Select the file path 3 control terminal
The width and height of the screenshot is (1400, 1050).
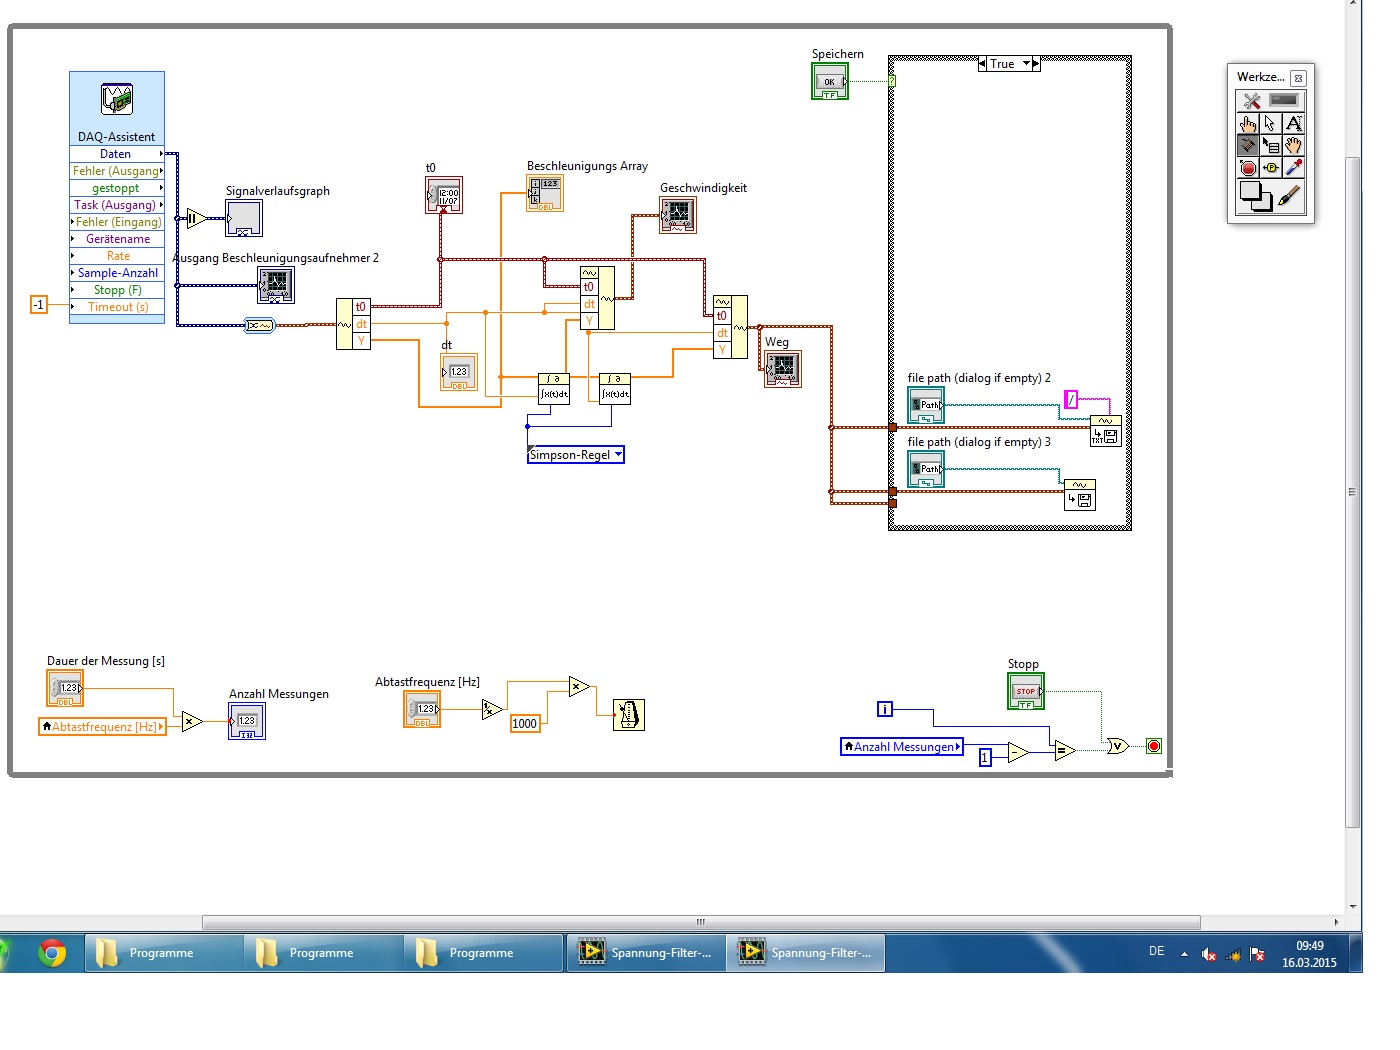(926, 469)
